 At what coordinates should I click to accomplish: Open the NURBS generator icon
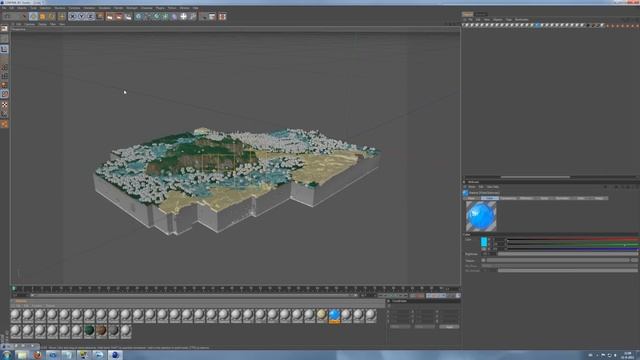[x=156, y=16]
